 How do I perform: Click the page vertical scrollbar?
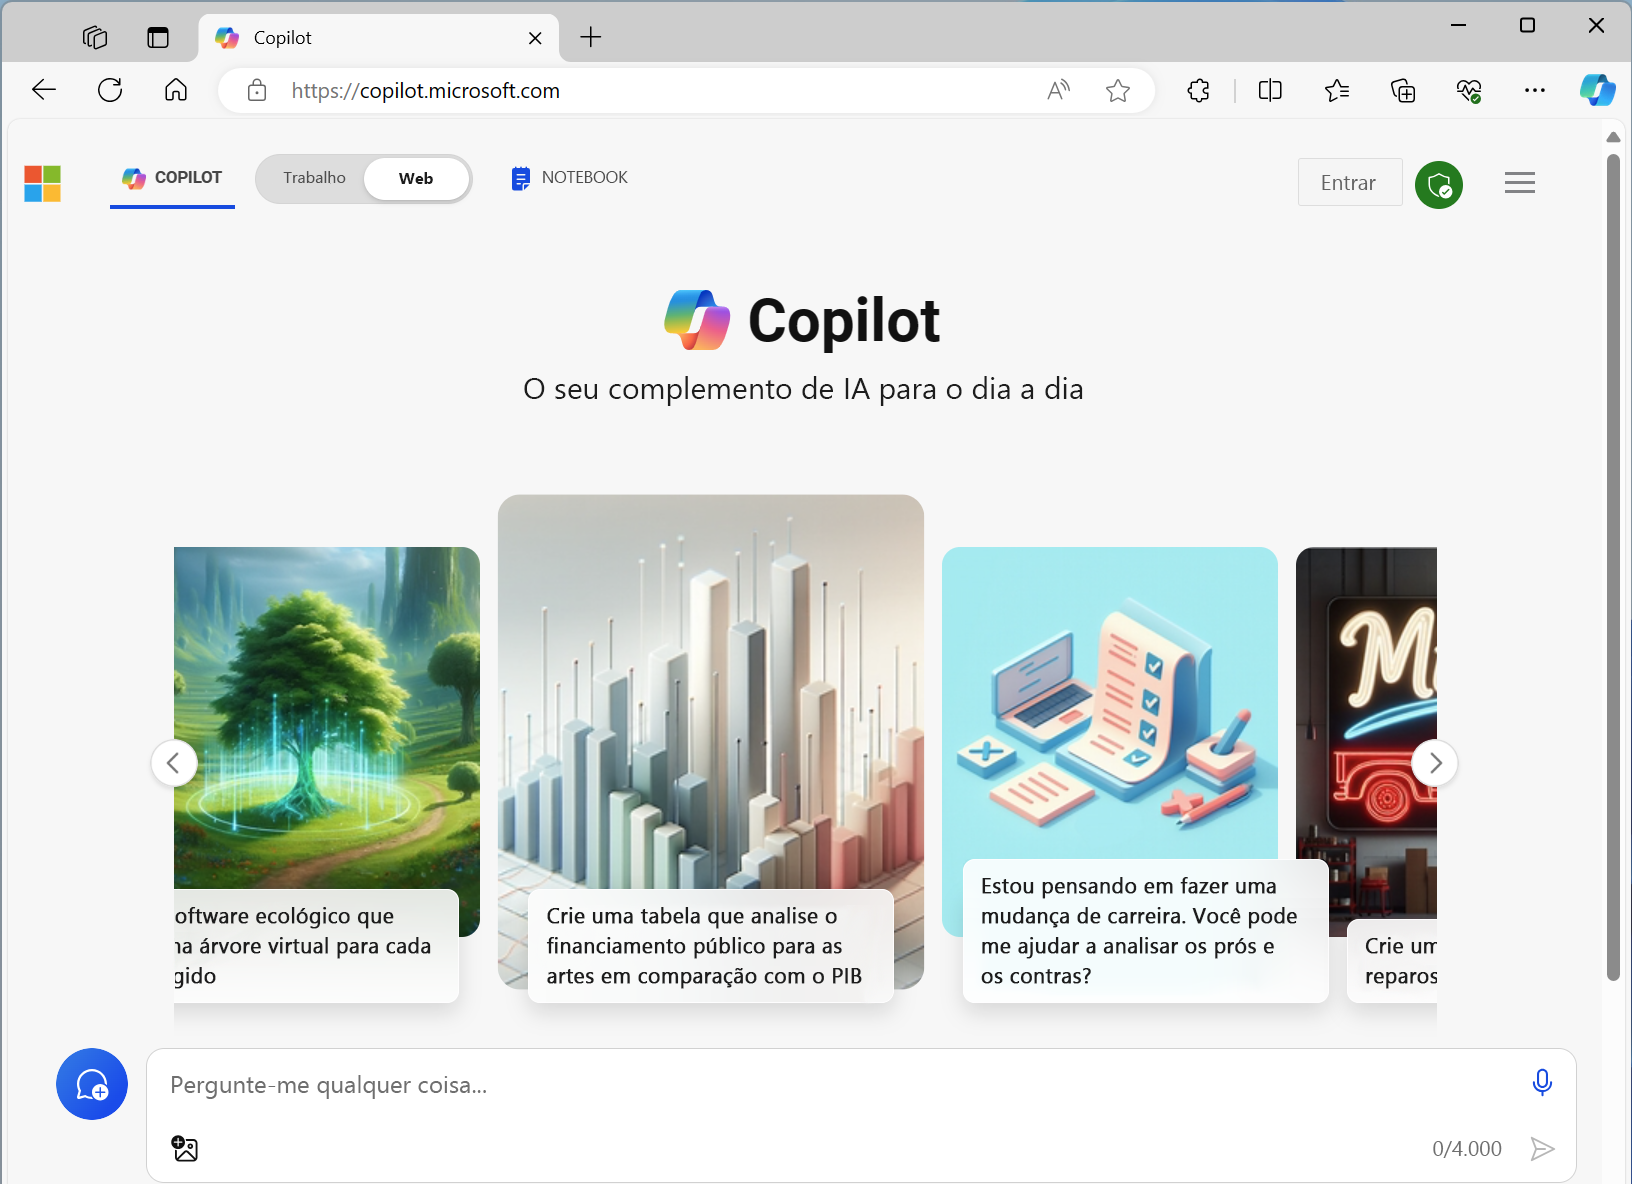pyautogui.click(x=1613, y=567)
